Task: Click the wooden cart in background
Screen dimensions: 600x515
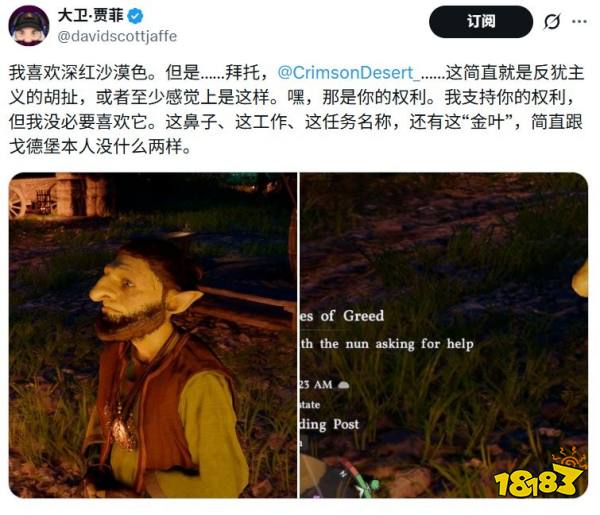Action: coord(34,199)
